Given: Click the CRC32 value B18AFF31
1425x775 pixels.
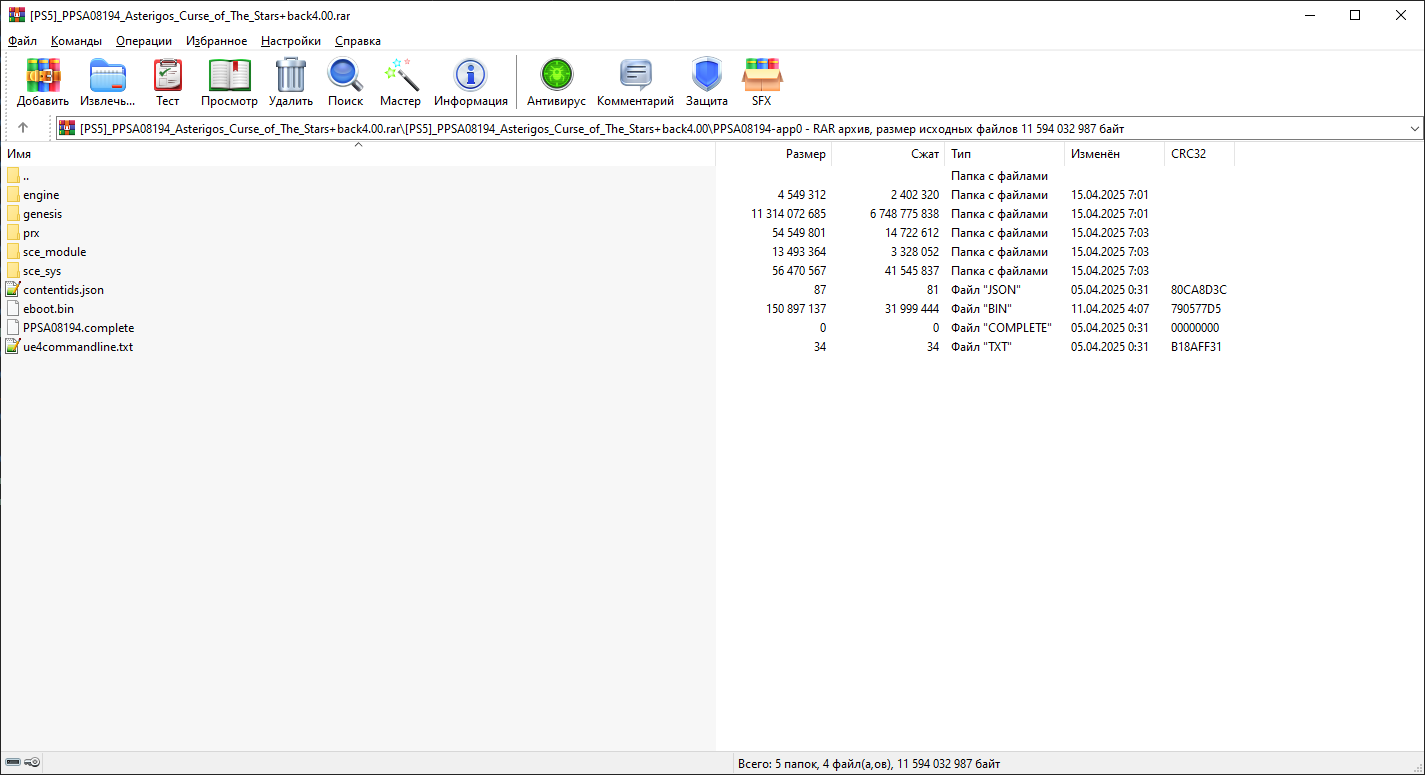Looking at the screenshot, I should pos(1196,347).
